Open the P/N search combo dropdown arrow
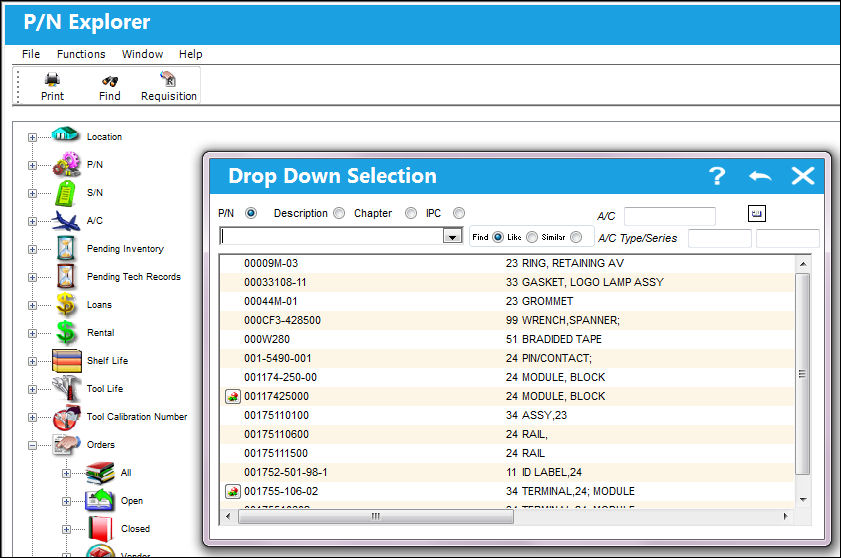Image resolution: width=841 pixels, height=558 pixels. tap(453, 236)
